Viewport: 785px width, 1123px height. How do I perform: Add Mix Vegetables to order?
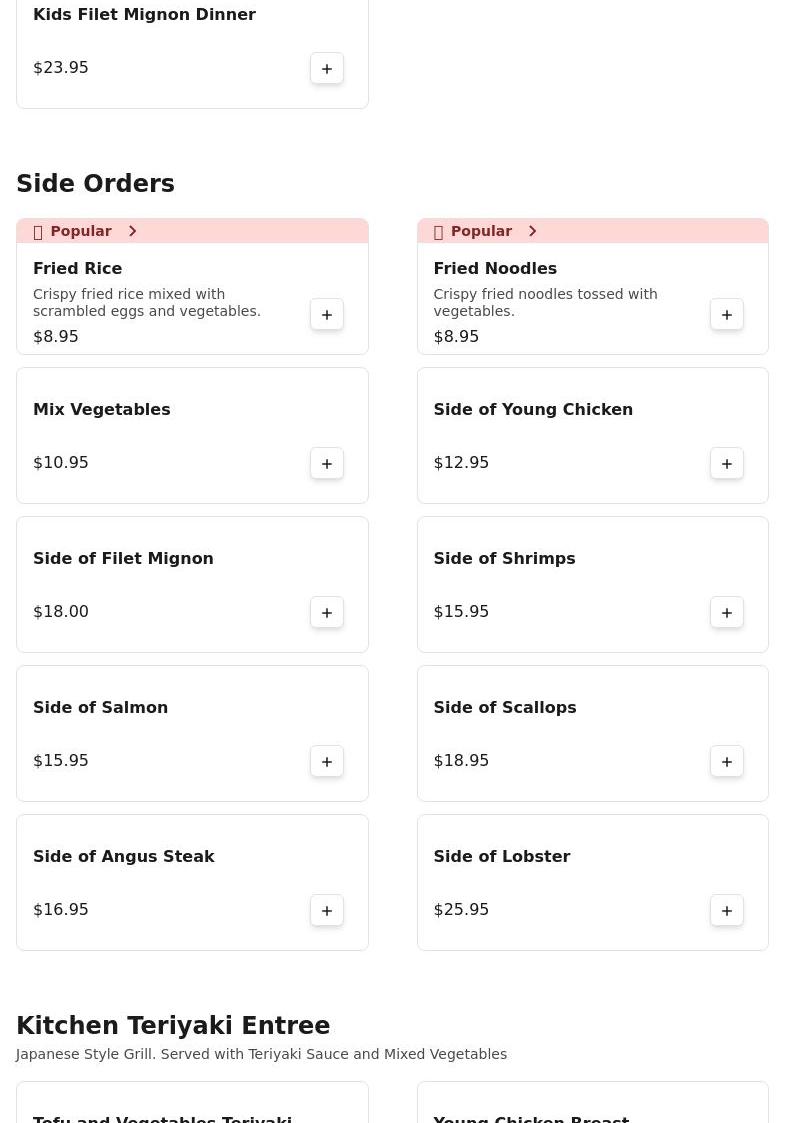tap(327, 463)
